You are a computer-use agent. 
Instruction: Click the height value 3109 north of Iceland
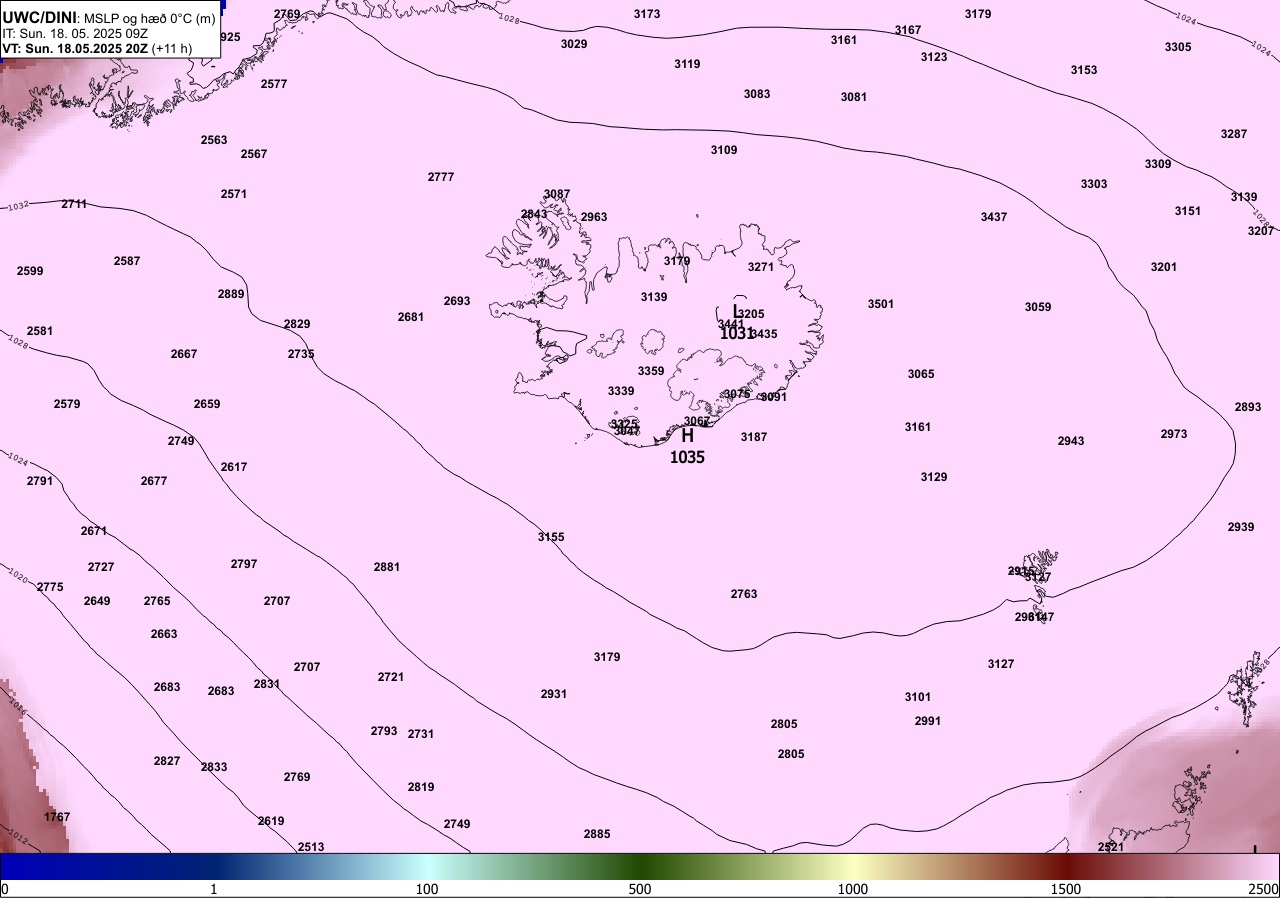[724, 150]
